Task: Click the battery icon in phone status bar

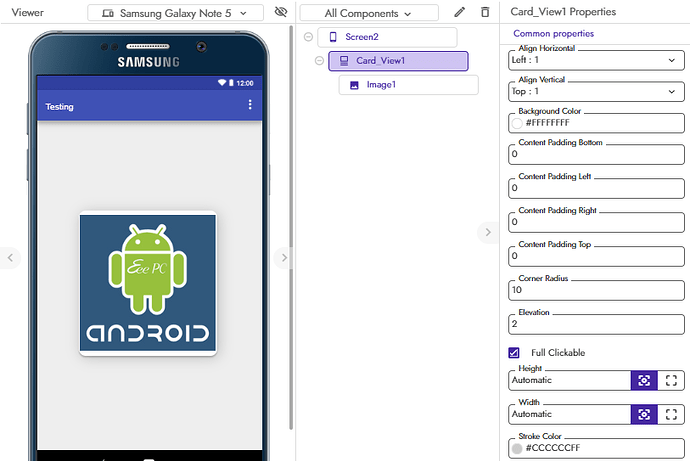Action: 231,83
